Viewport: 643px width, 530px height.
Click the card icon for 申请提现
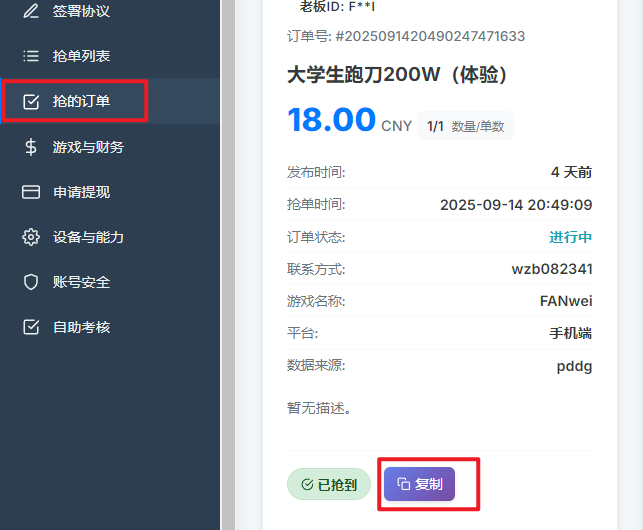click(31, 192)
